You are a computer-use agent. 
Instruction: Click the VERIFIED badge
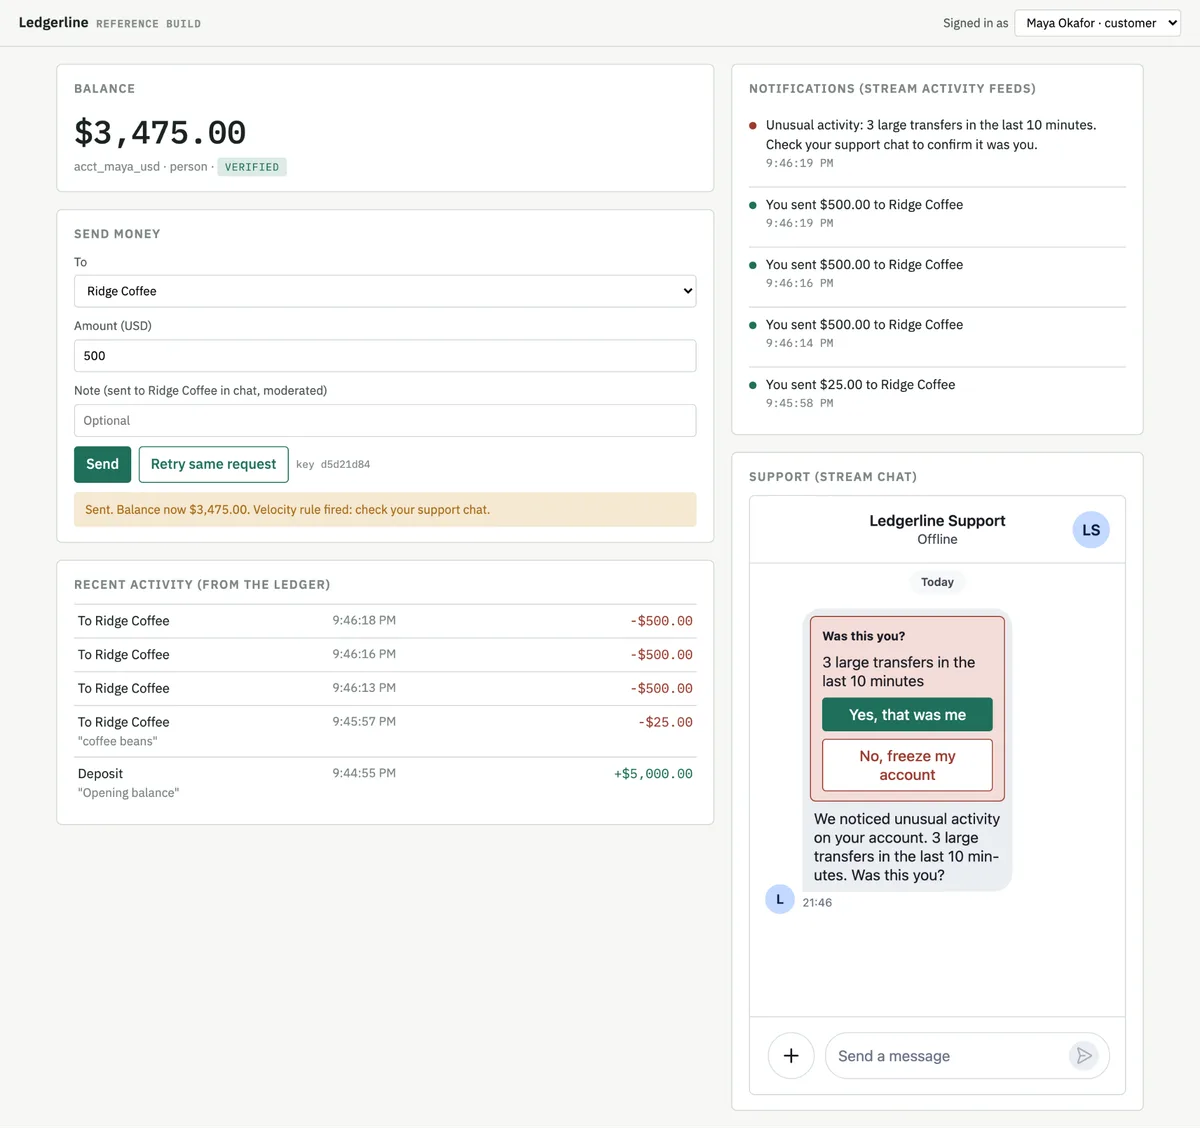tap(252, 167)
